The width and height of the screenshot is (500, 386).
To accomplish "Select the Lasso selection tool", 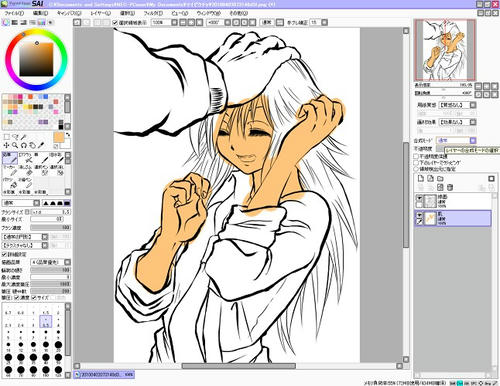I will pyautogui.click(x=15, y=137).
